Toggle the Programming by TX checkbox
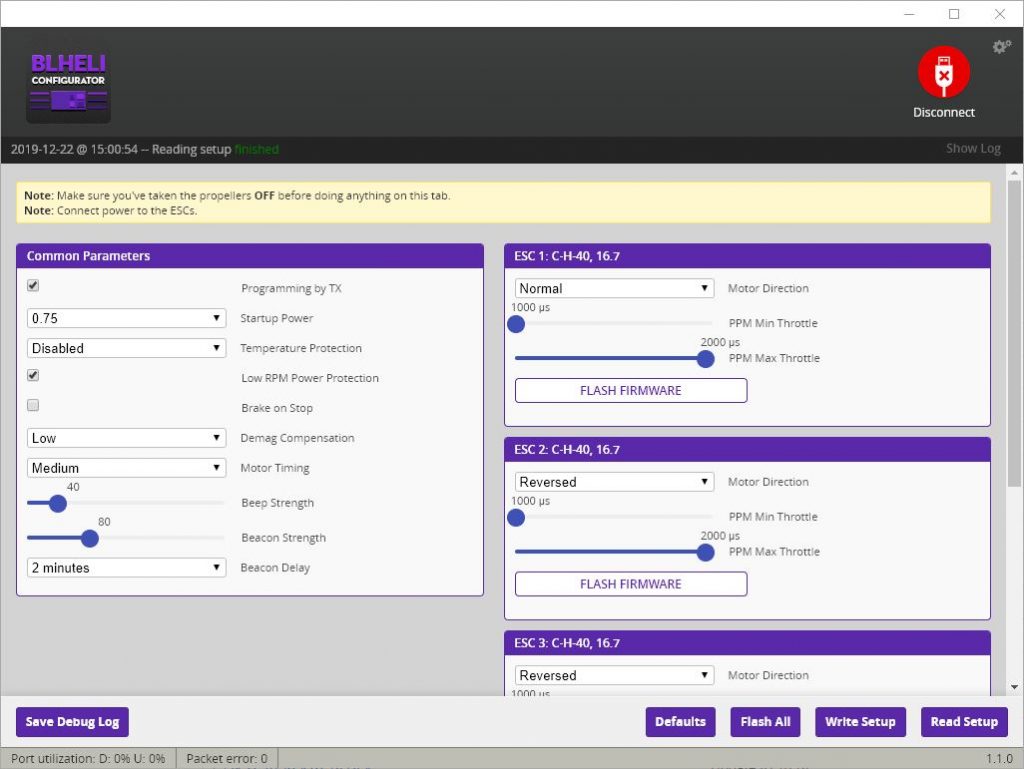 33,285
